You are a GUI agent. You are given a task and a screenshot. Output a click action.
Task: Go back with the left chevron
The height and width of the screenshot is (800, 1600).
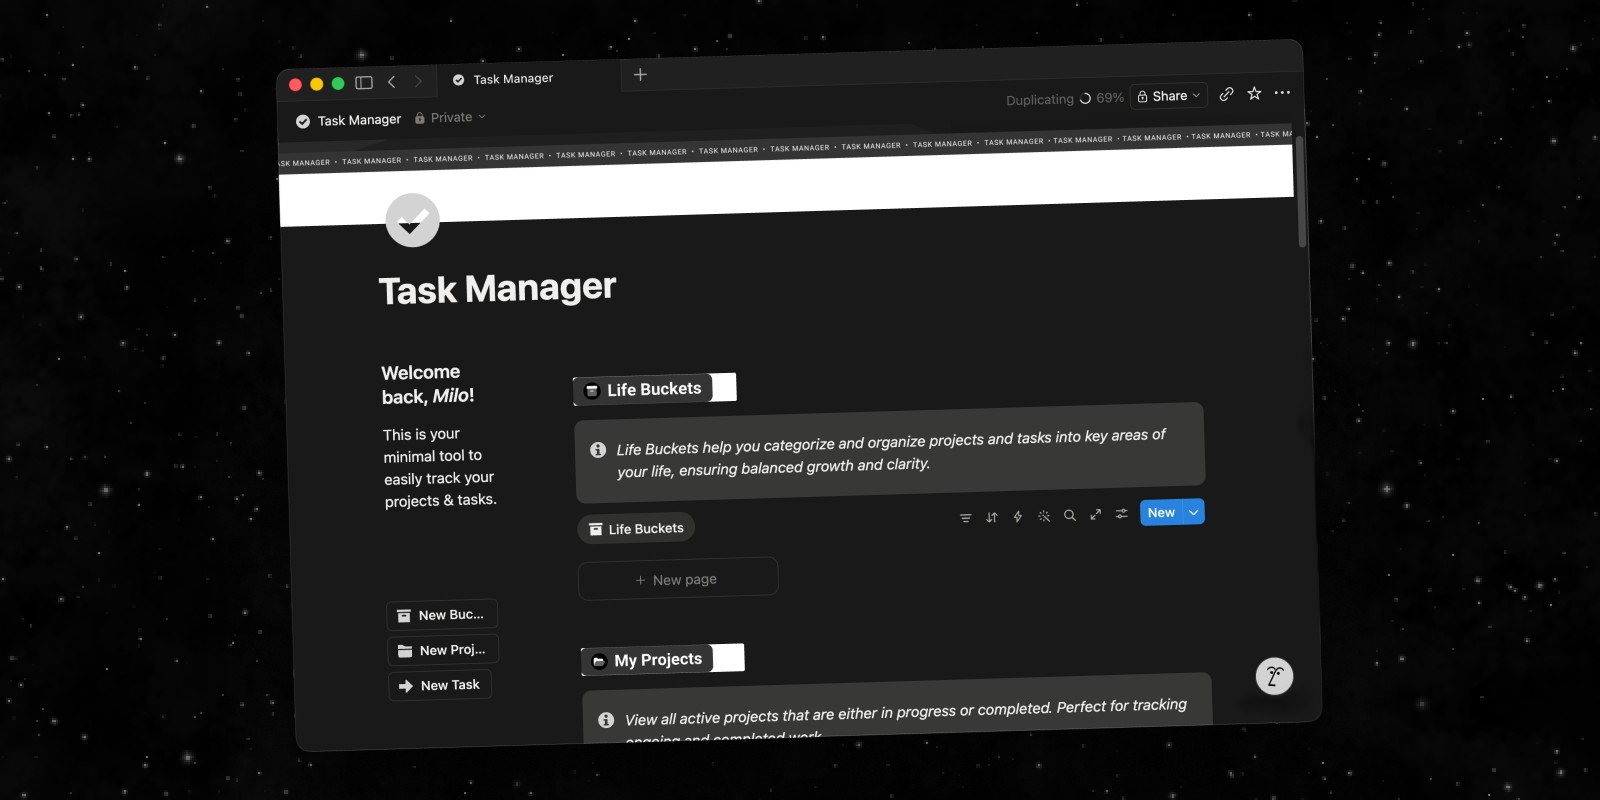(x=392, y=82)
